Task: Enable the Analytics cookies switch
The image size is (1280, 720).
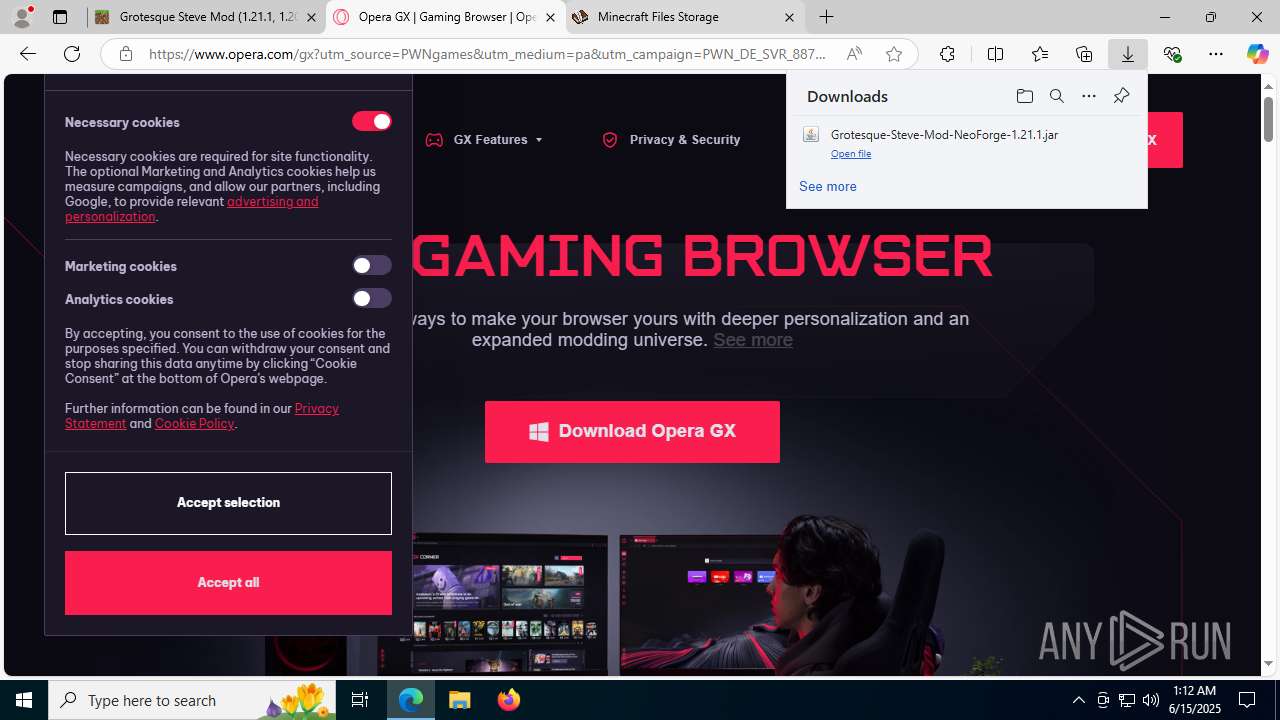Action: coord(371,298)
